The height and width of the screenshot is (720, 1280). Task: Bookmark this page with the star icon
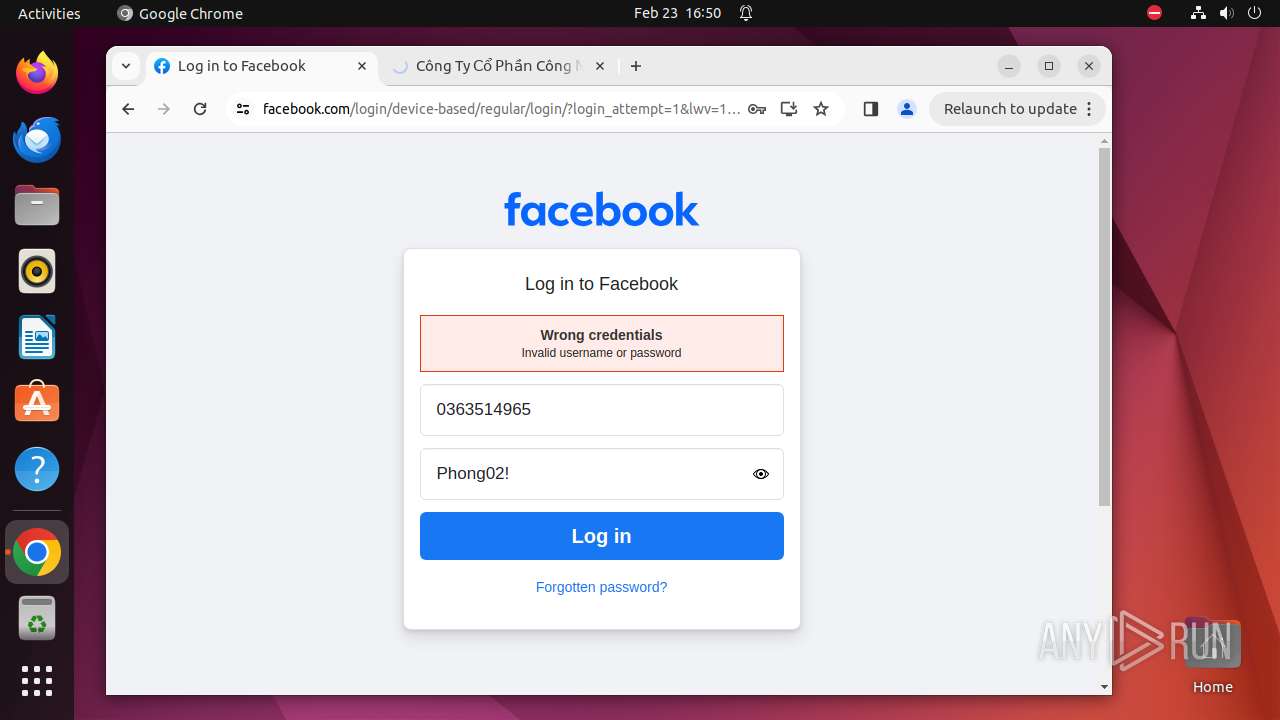821,109
